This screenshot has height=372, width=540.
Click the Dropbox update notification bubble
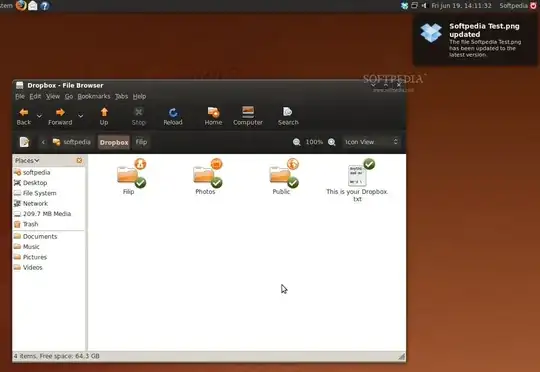475,40
